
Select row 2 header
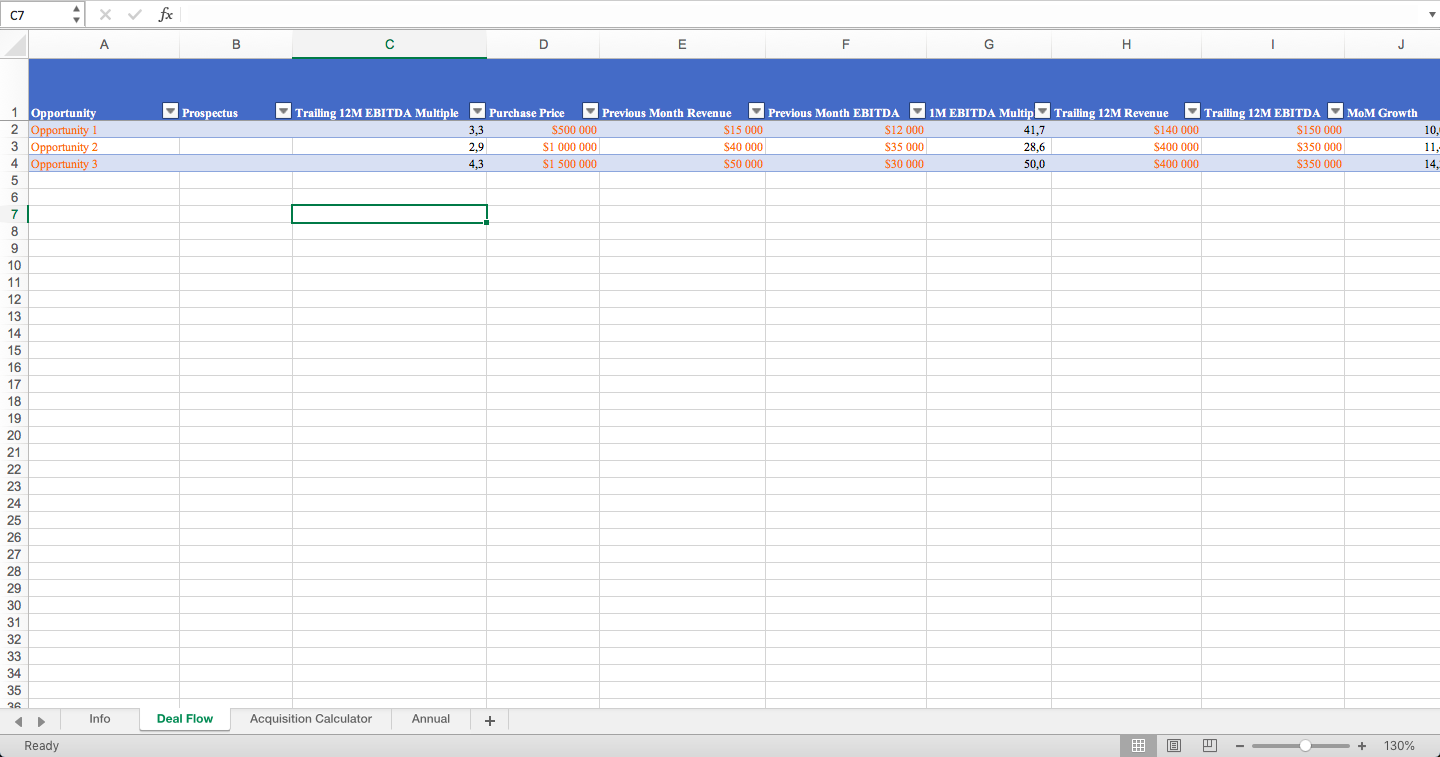(x=14, y=130)
